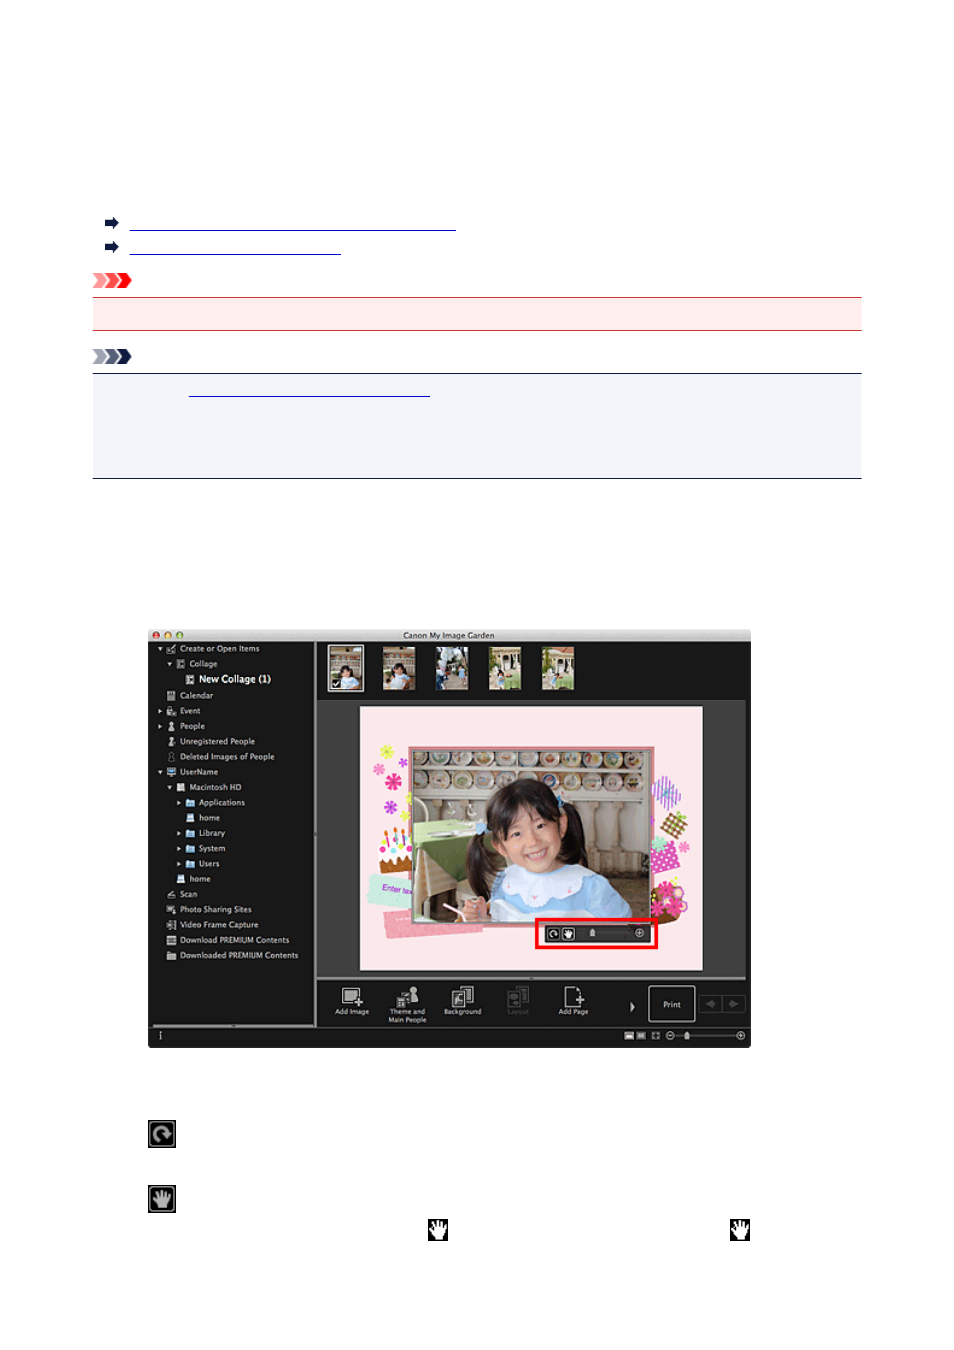Click the Add Page icon
Image resolution: width=954 pixels, height=1350 pixels.
[574, 996]
